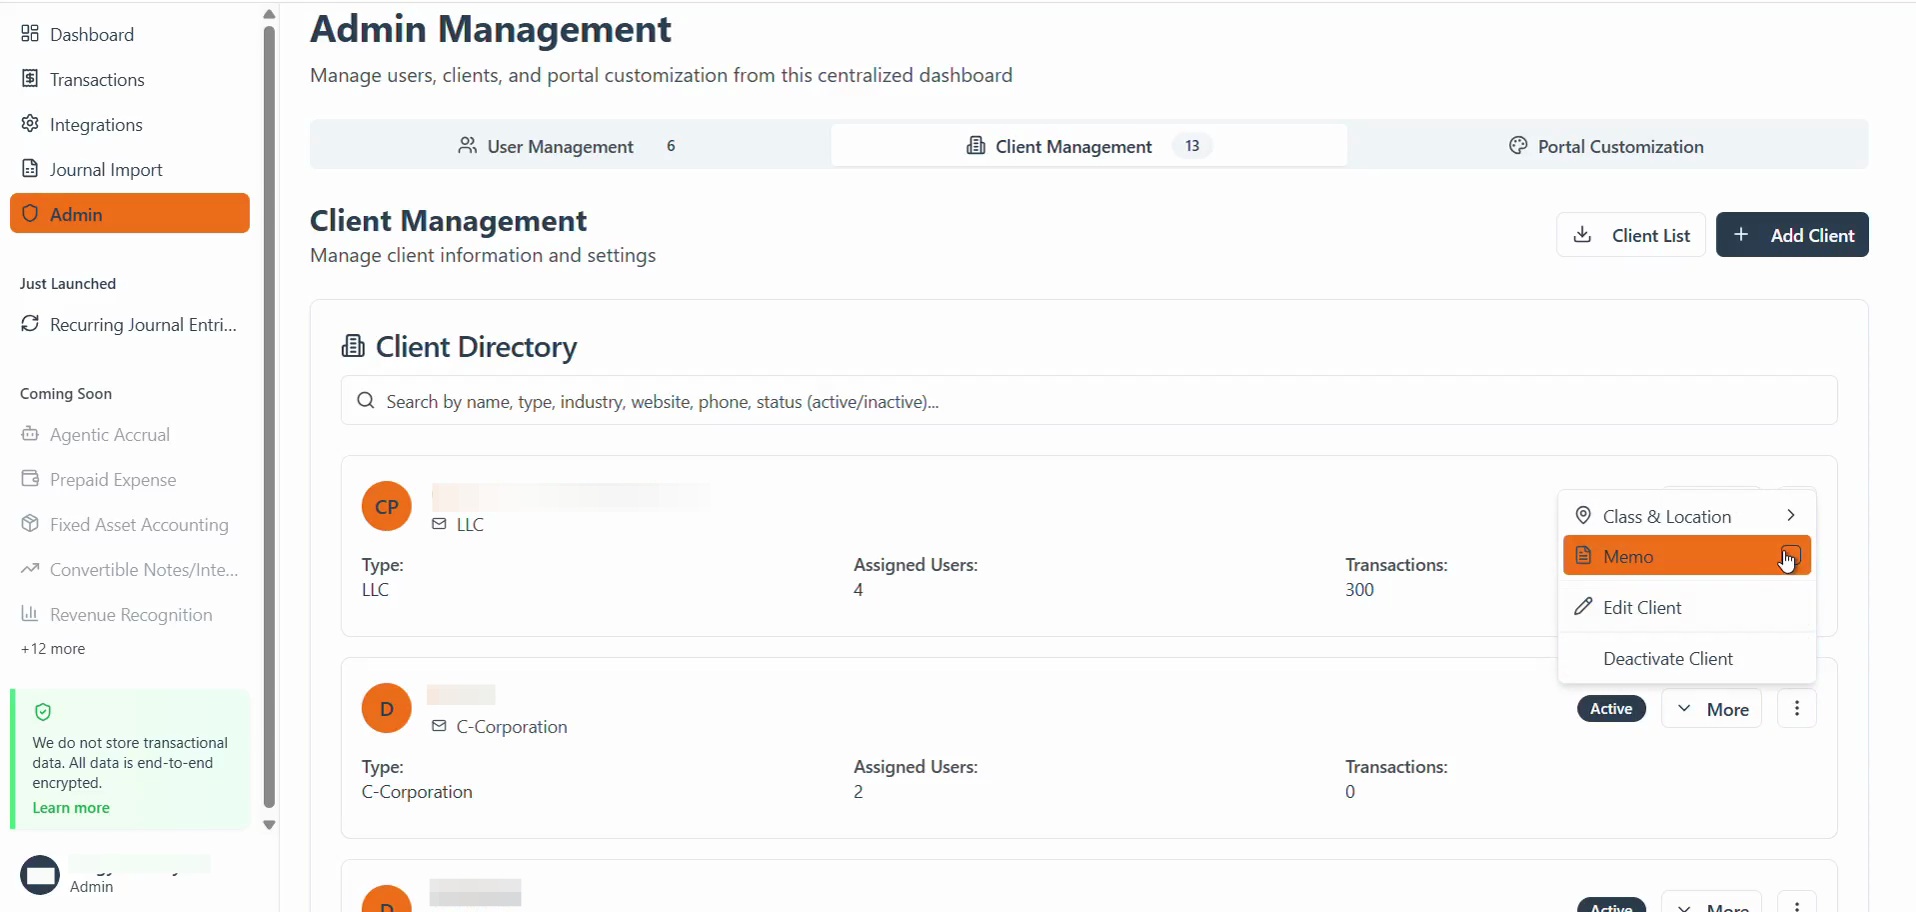Click sidebar scrollbar up arrow
Screen dimensions: 1916x912
coord(269,14)
